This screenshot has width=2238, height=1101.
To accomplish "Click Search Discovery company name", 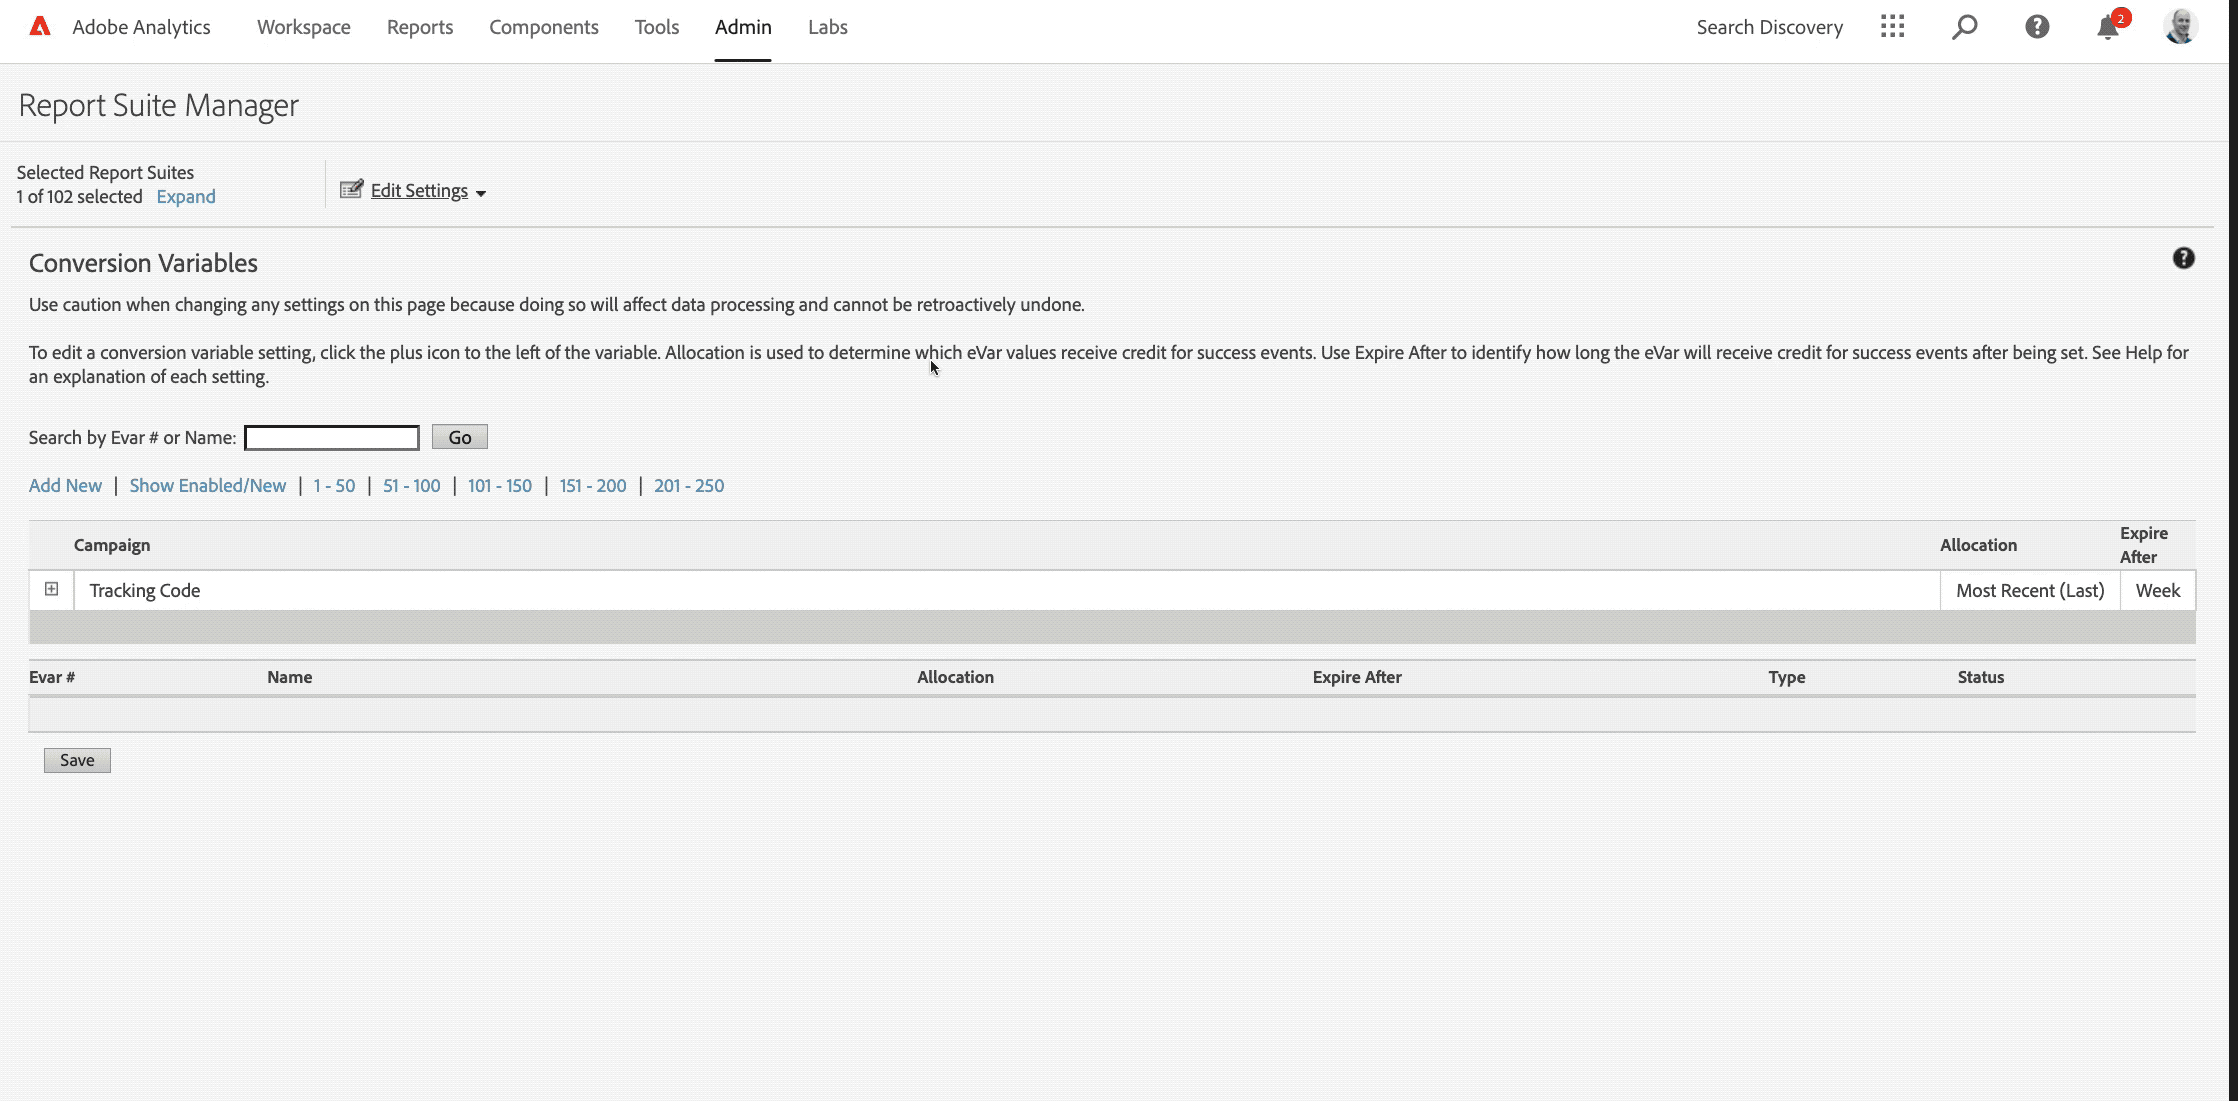I will coord(1770,27).
